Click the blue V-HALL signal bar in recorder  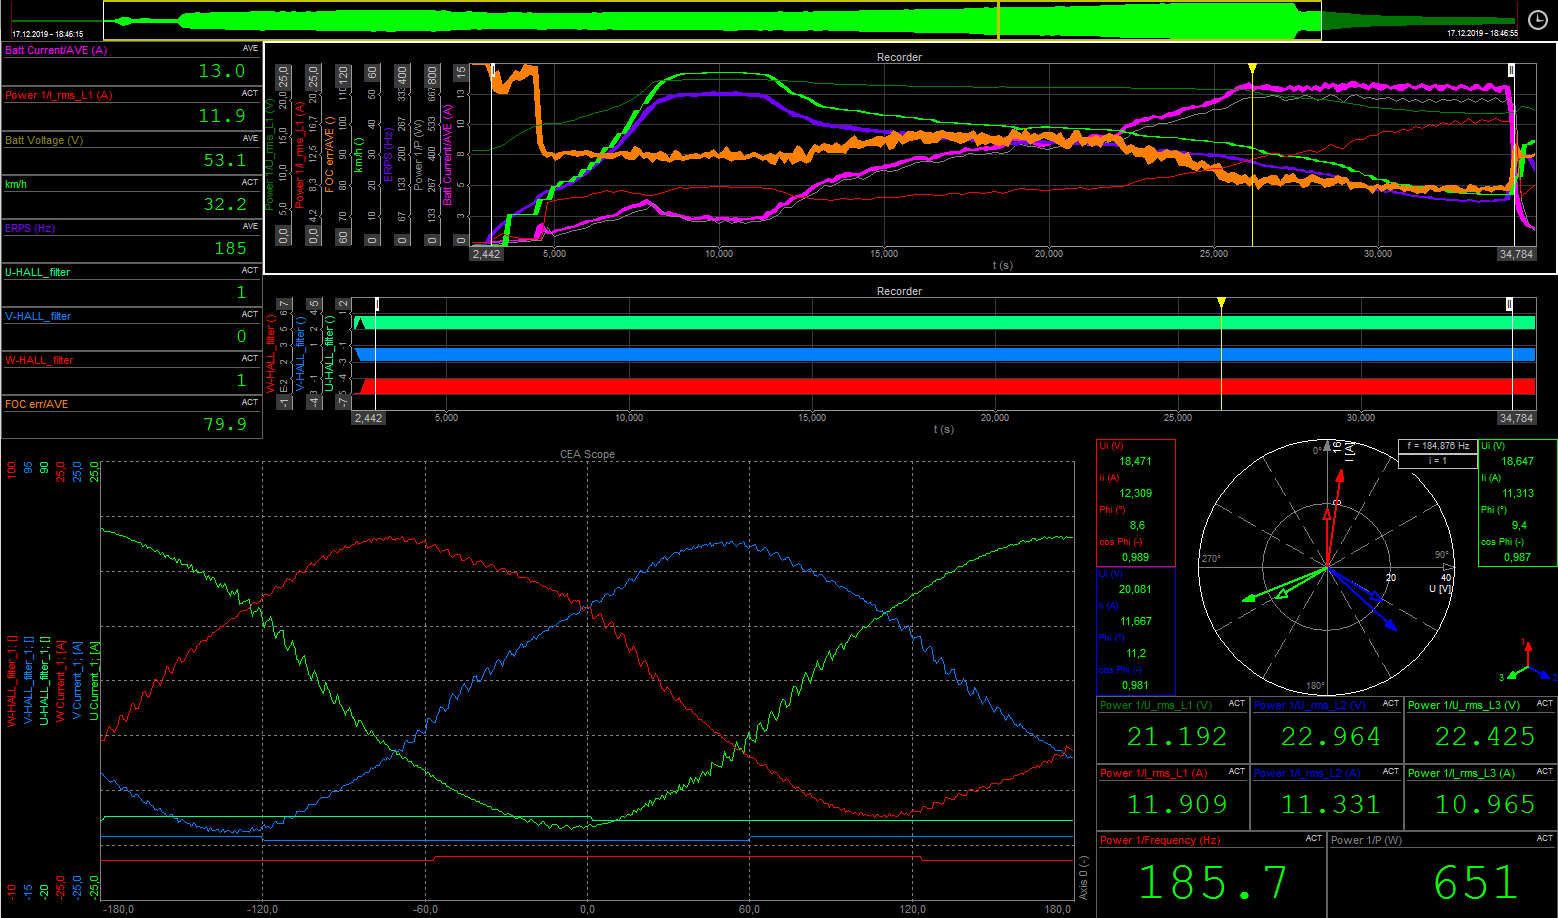(946, 354)
